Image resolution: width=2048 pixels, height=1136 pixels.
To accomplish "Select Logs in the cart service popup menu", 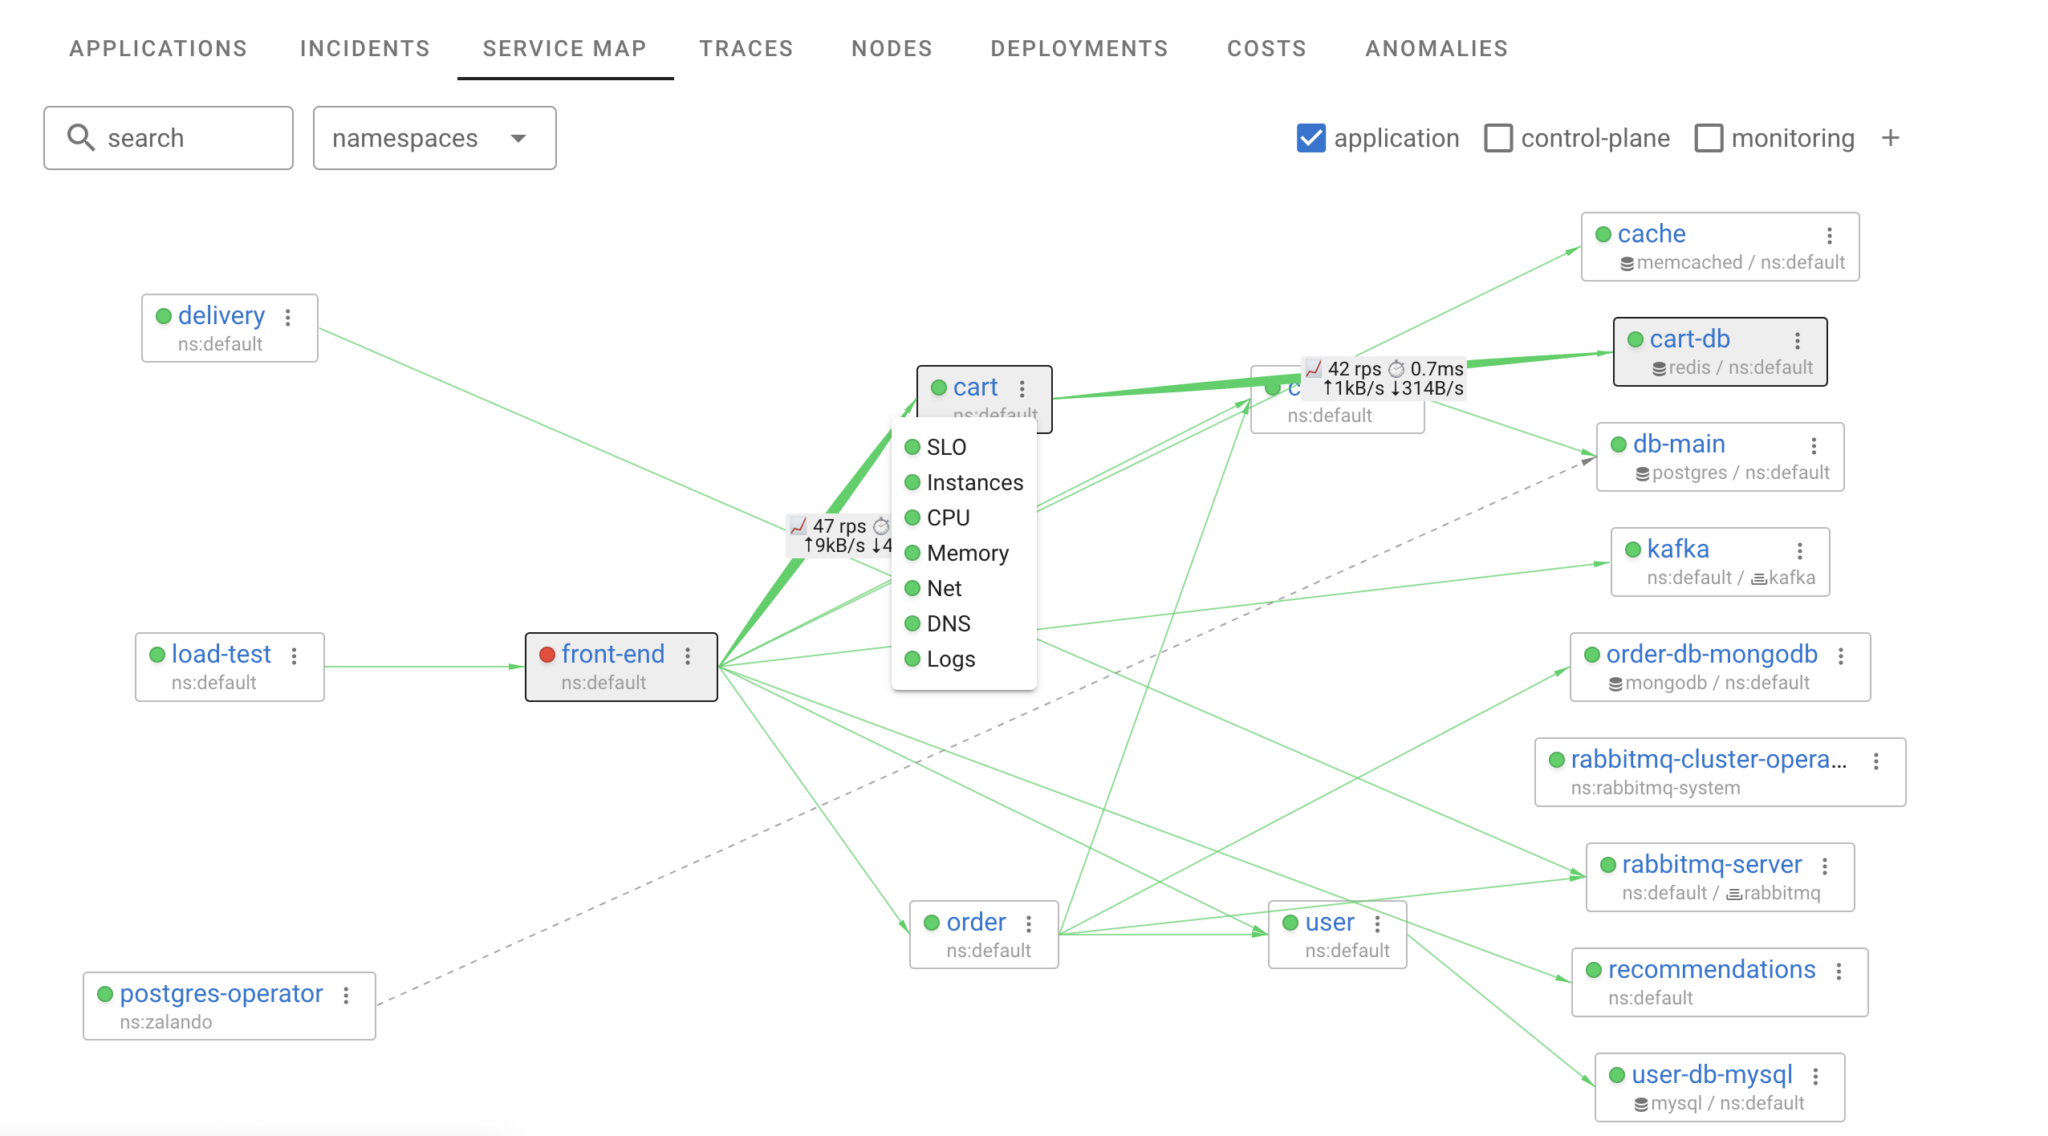I will pos(949,658).
